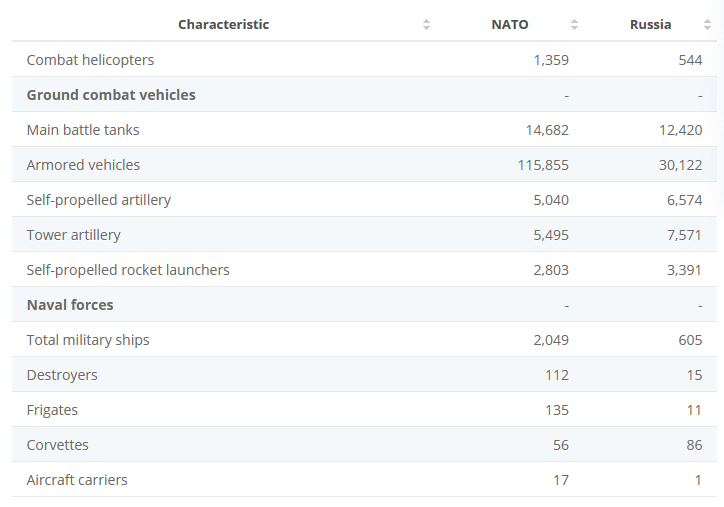Select the Corvettes row label
This screenshot has width=724, height=507.
pyautogui.click(x=57, y=445)
